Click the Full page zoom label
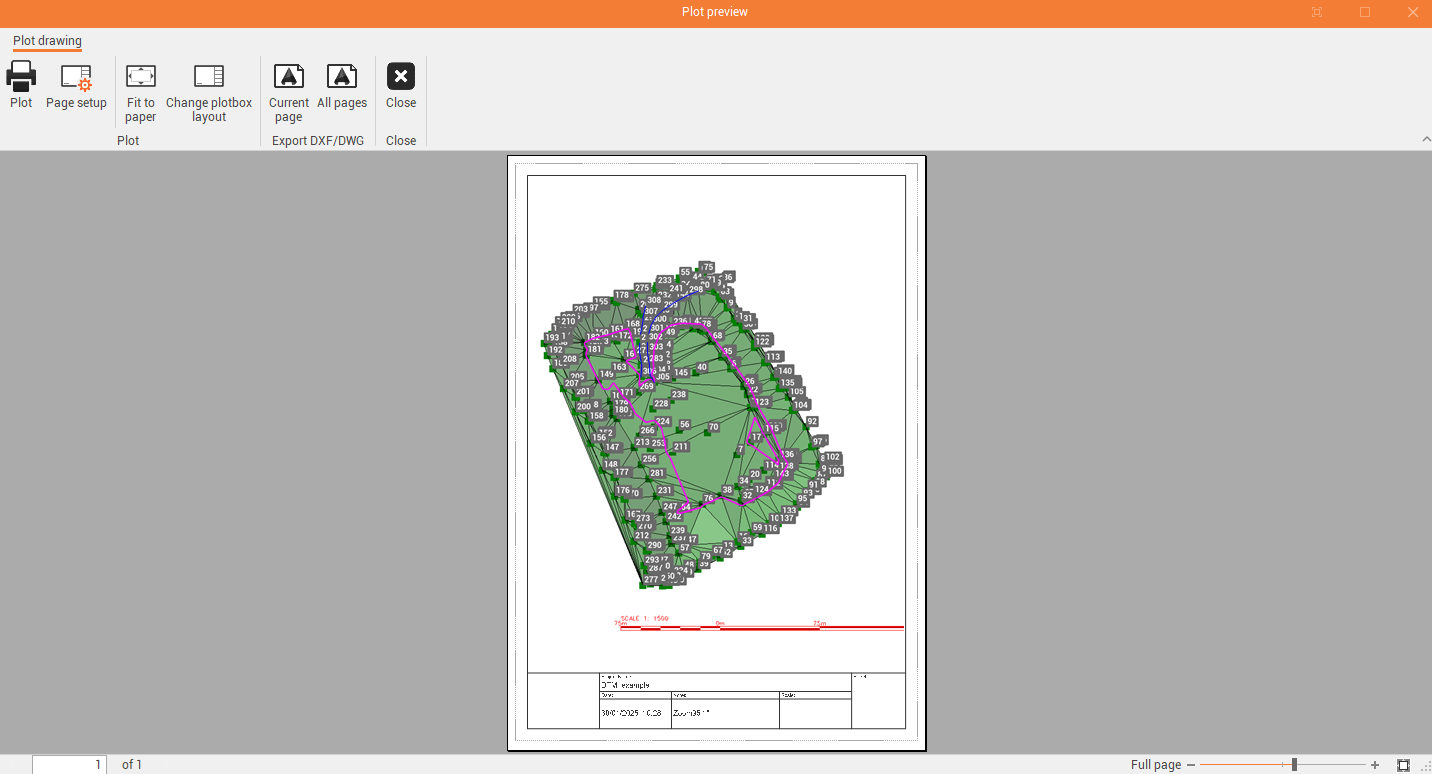This screenshot has width=1432, height=774. [x=1155, y=765]
